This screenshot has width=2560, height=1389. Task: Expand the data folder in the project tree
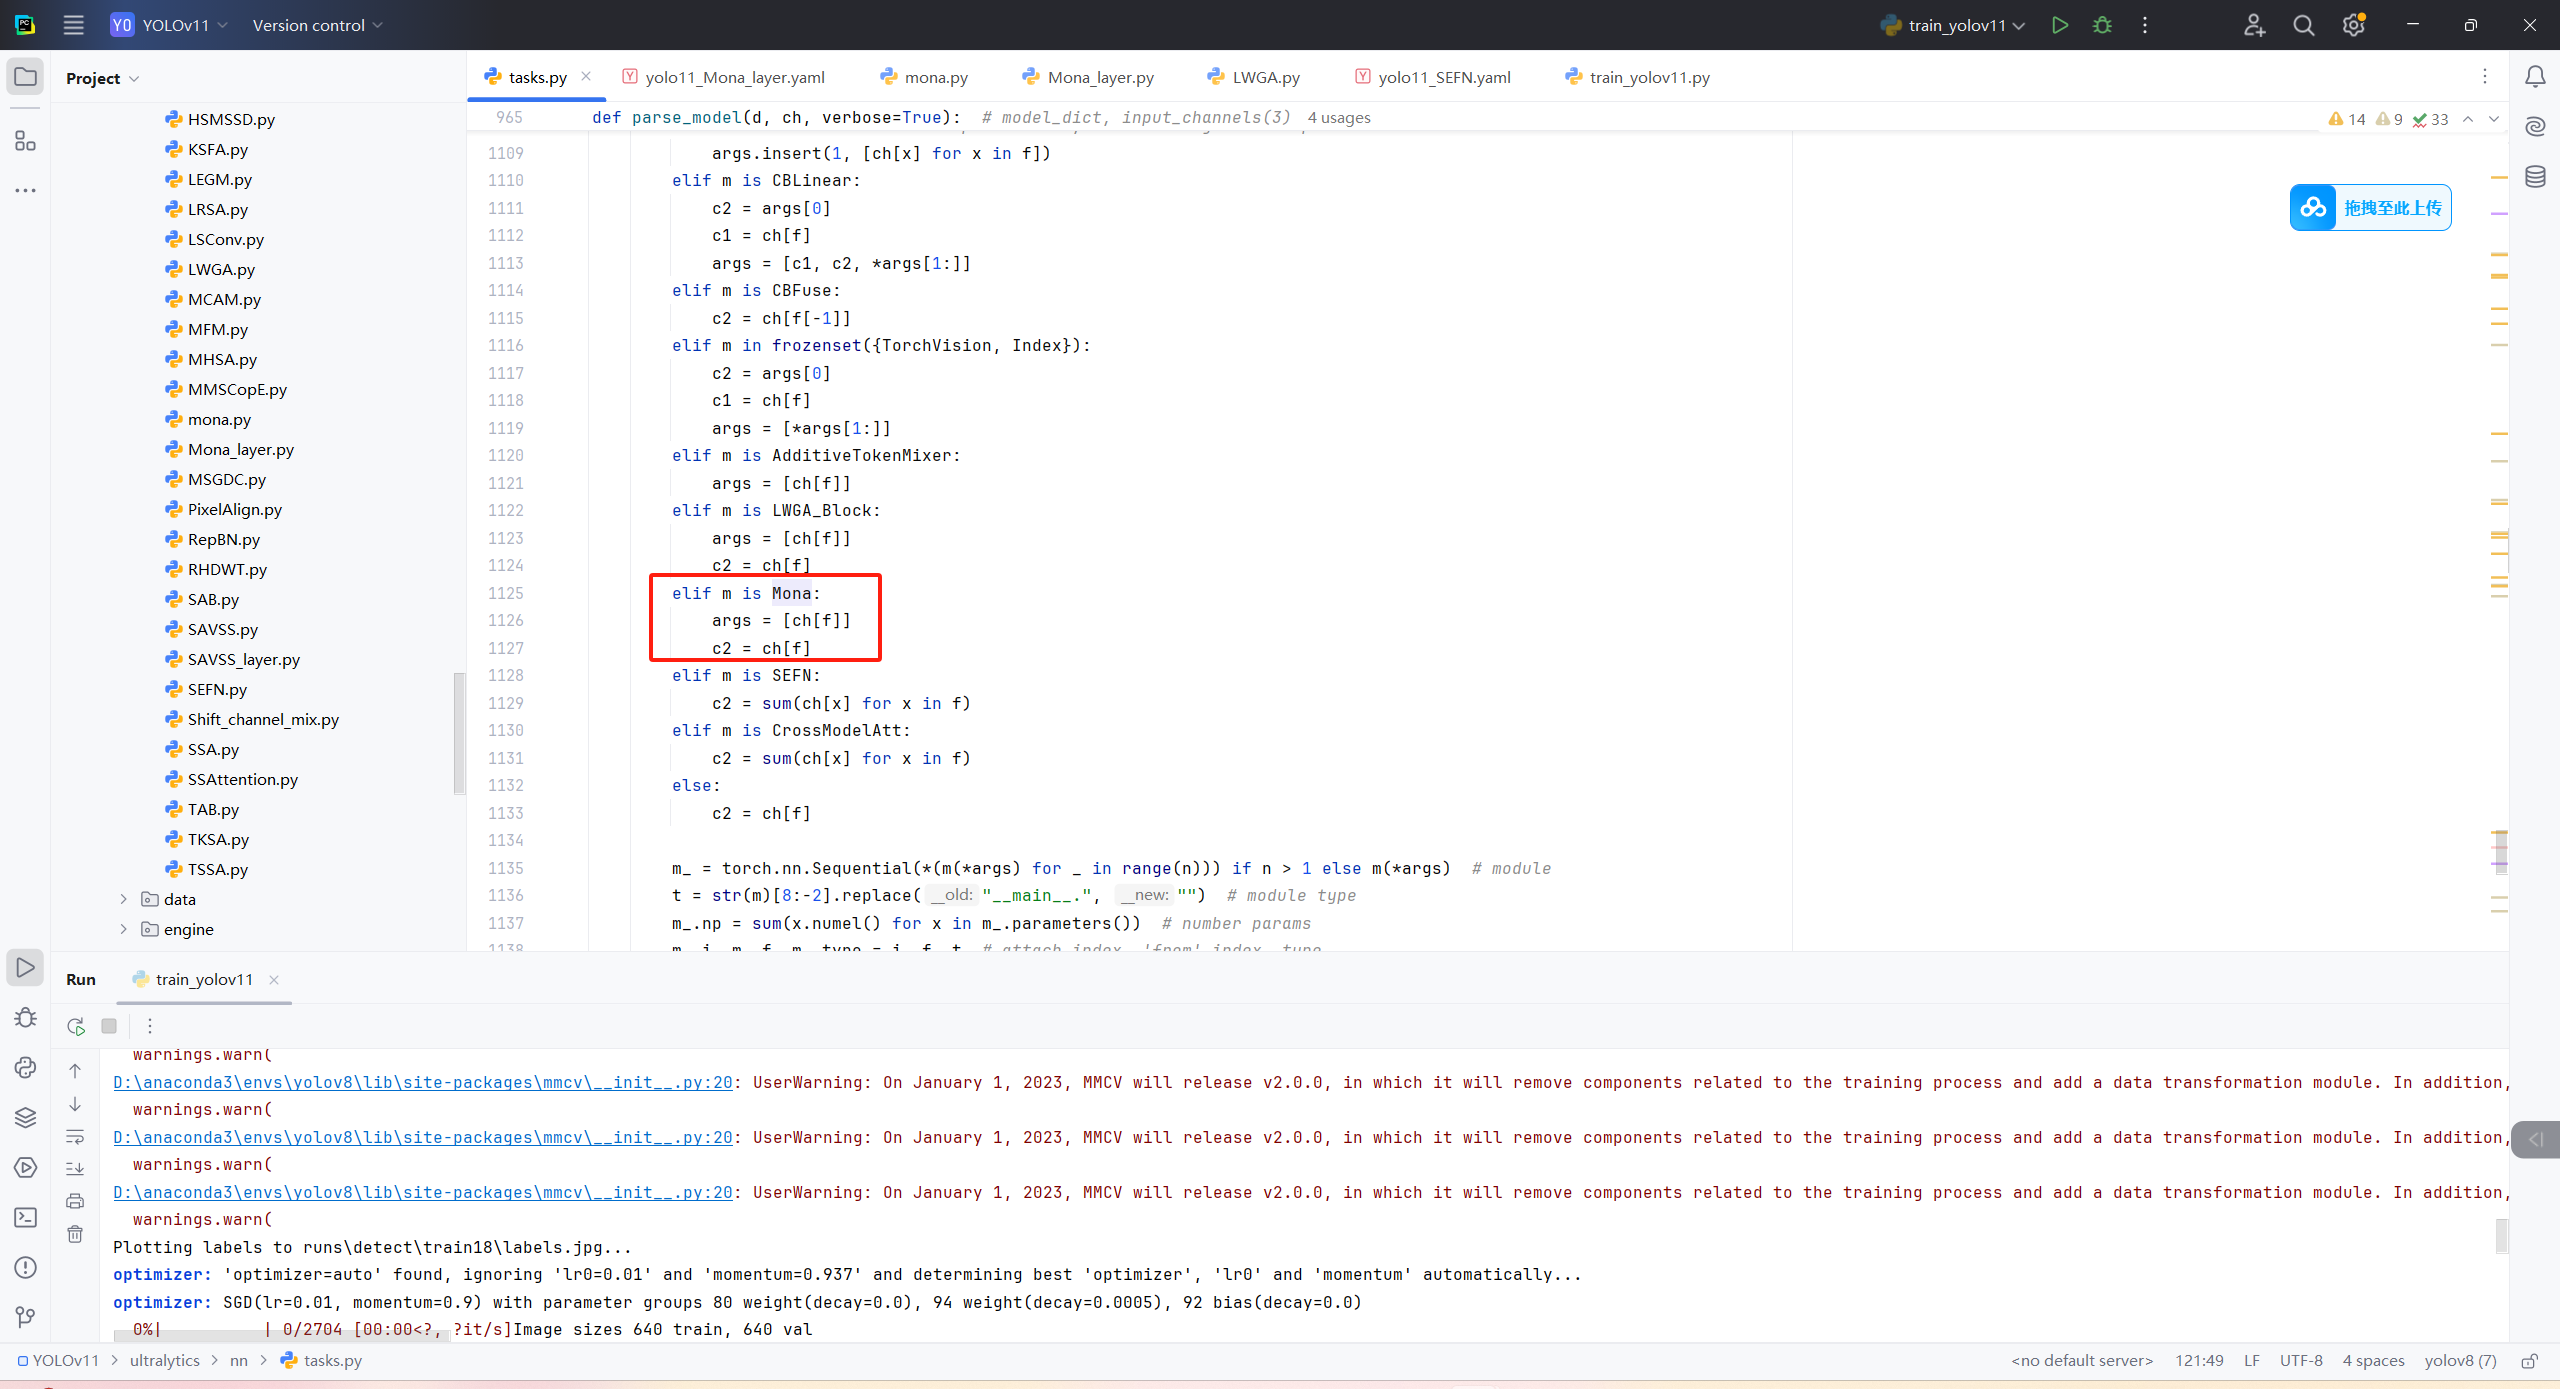(124, 899)
